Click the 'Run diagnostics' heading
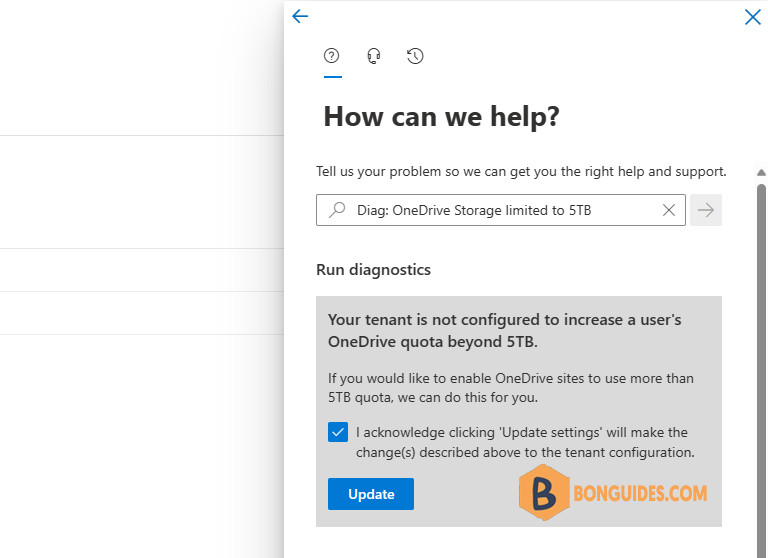Image resolution: width=768 pixels, height=558 pixels. coord(373,269)
